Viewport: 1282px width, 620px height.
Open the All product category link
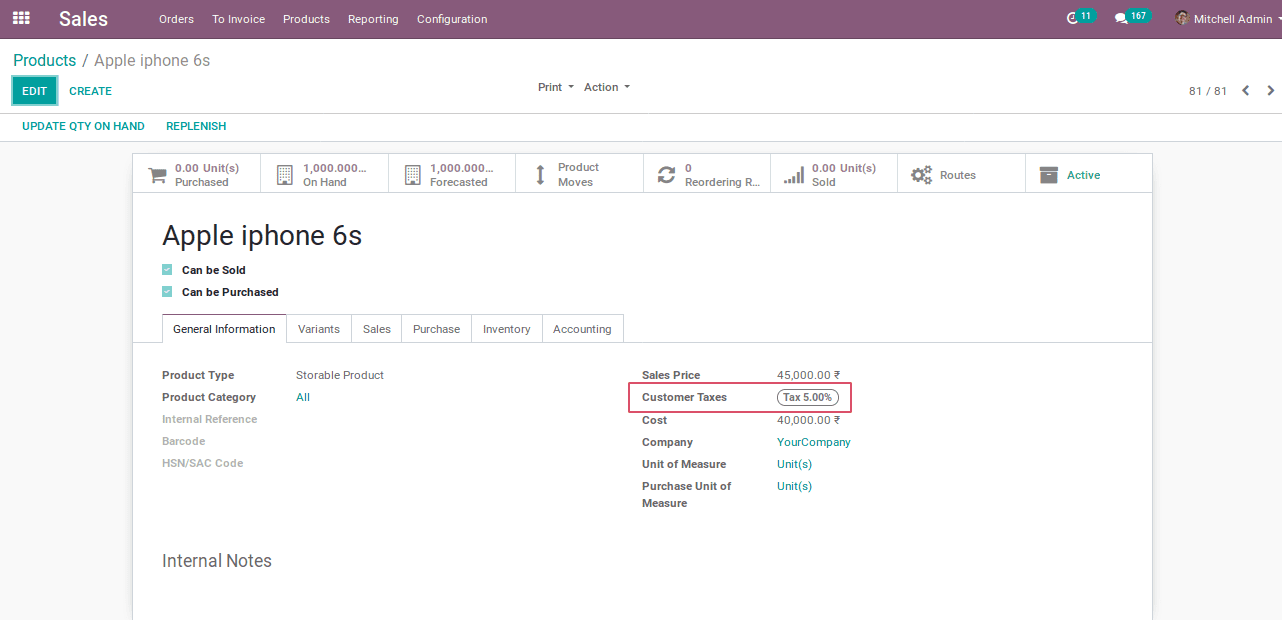pos(303,397)
